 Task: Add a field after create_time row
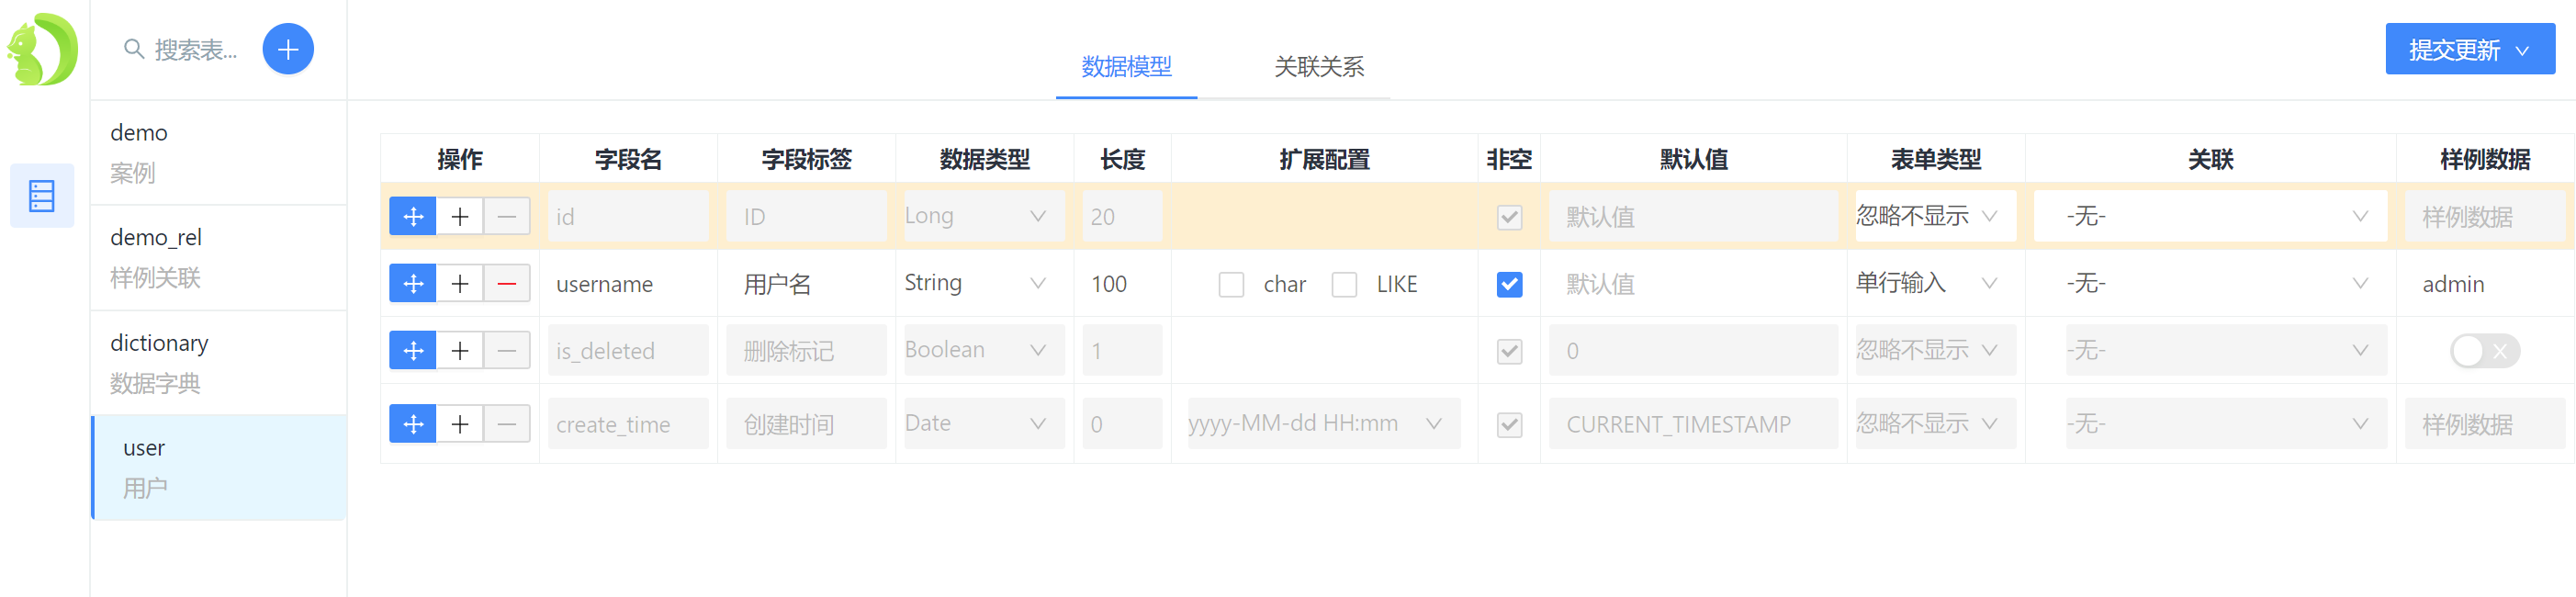(x=460, y=425)
